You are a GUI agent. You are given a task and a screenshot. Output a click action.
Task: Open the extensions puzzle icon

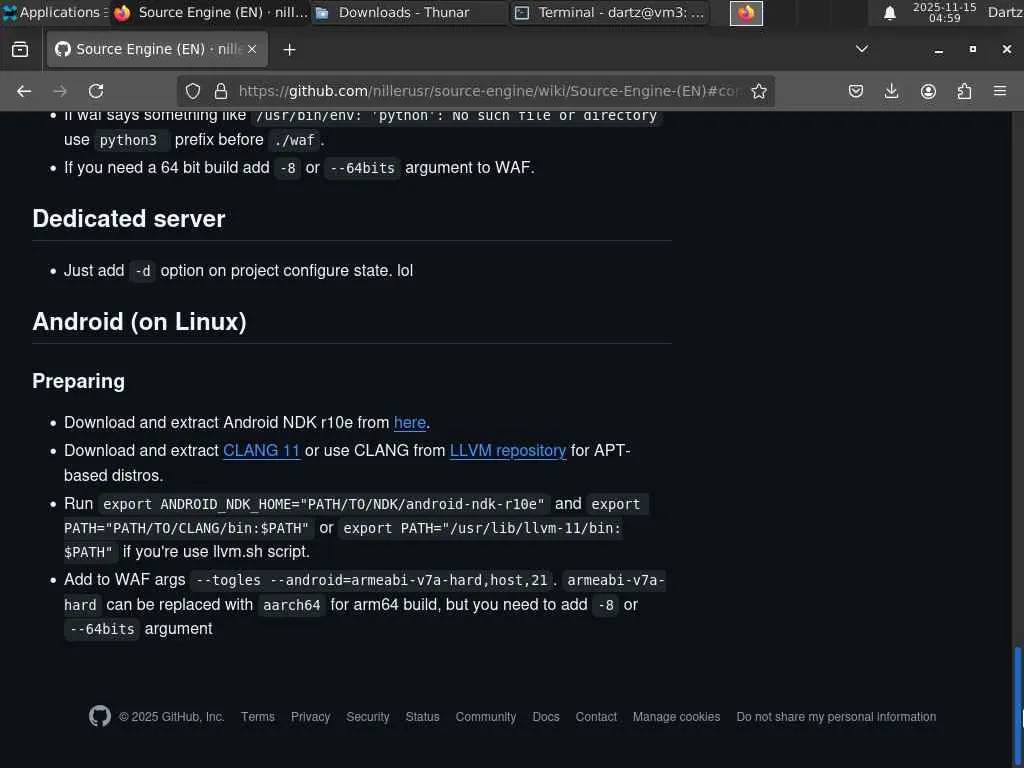tap(964, 91)
